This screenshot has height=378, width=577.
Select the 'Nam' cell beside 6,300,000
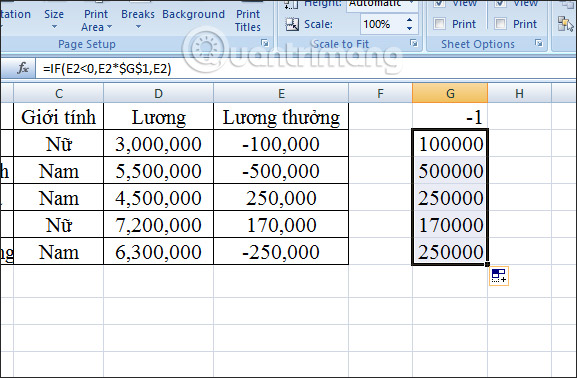coord(59,252)
